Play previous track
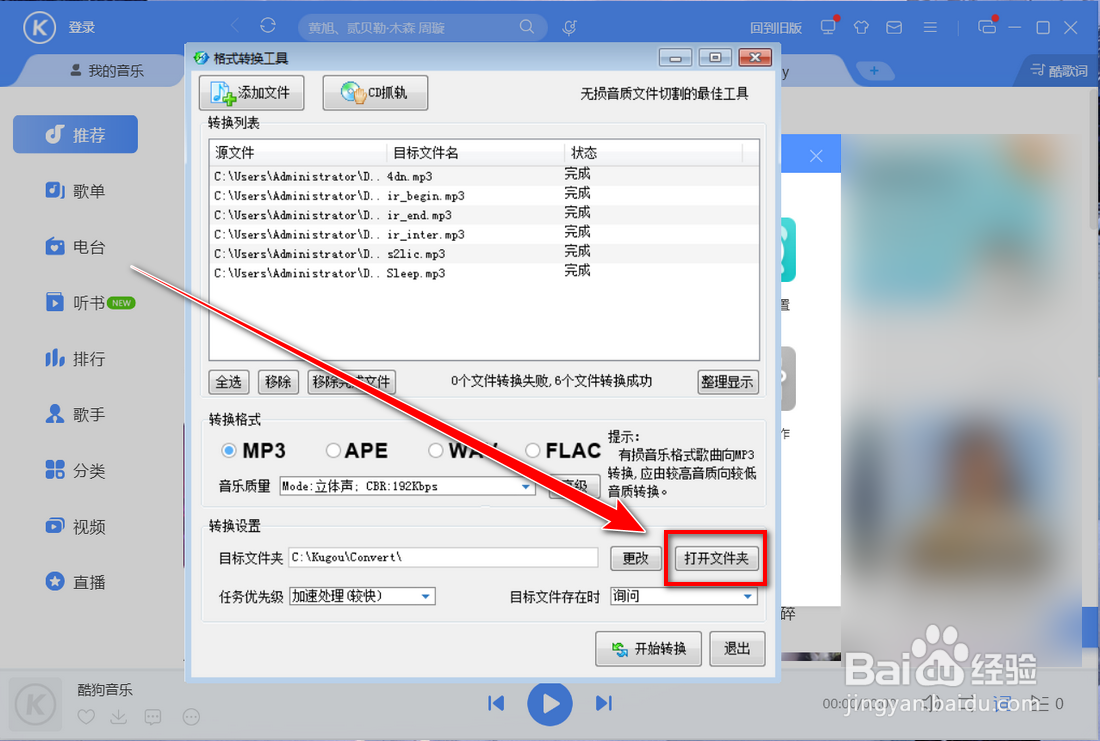 (496, 703)
